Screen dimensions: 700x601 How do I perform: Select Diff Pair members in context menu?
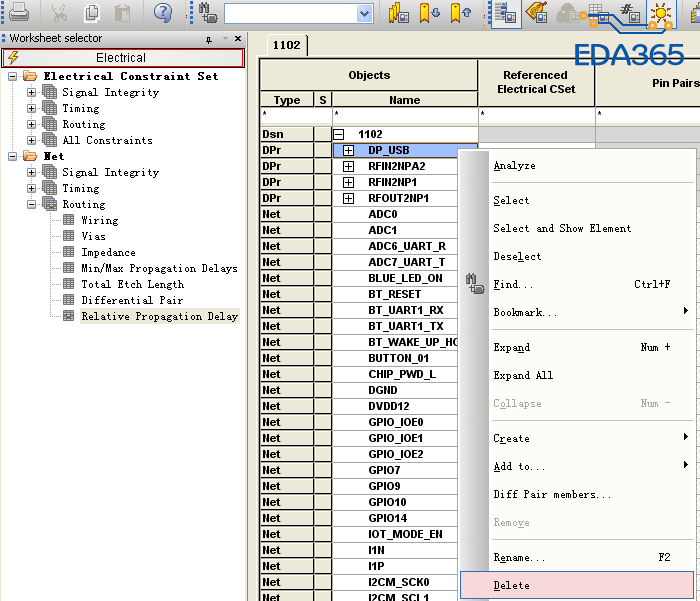pyautogui.click(x=552, y=494)
